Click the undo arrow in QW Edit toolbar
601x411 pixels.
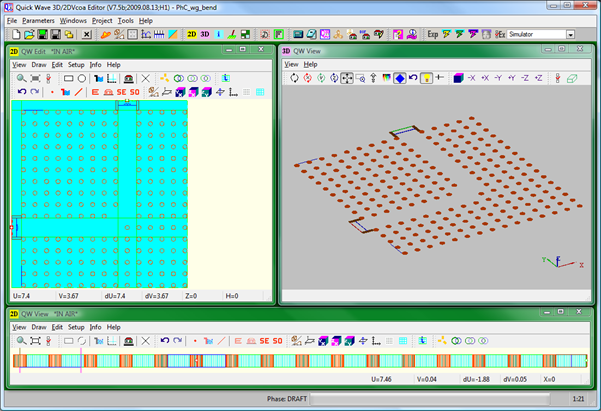pos(21,92)
